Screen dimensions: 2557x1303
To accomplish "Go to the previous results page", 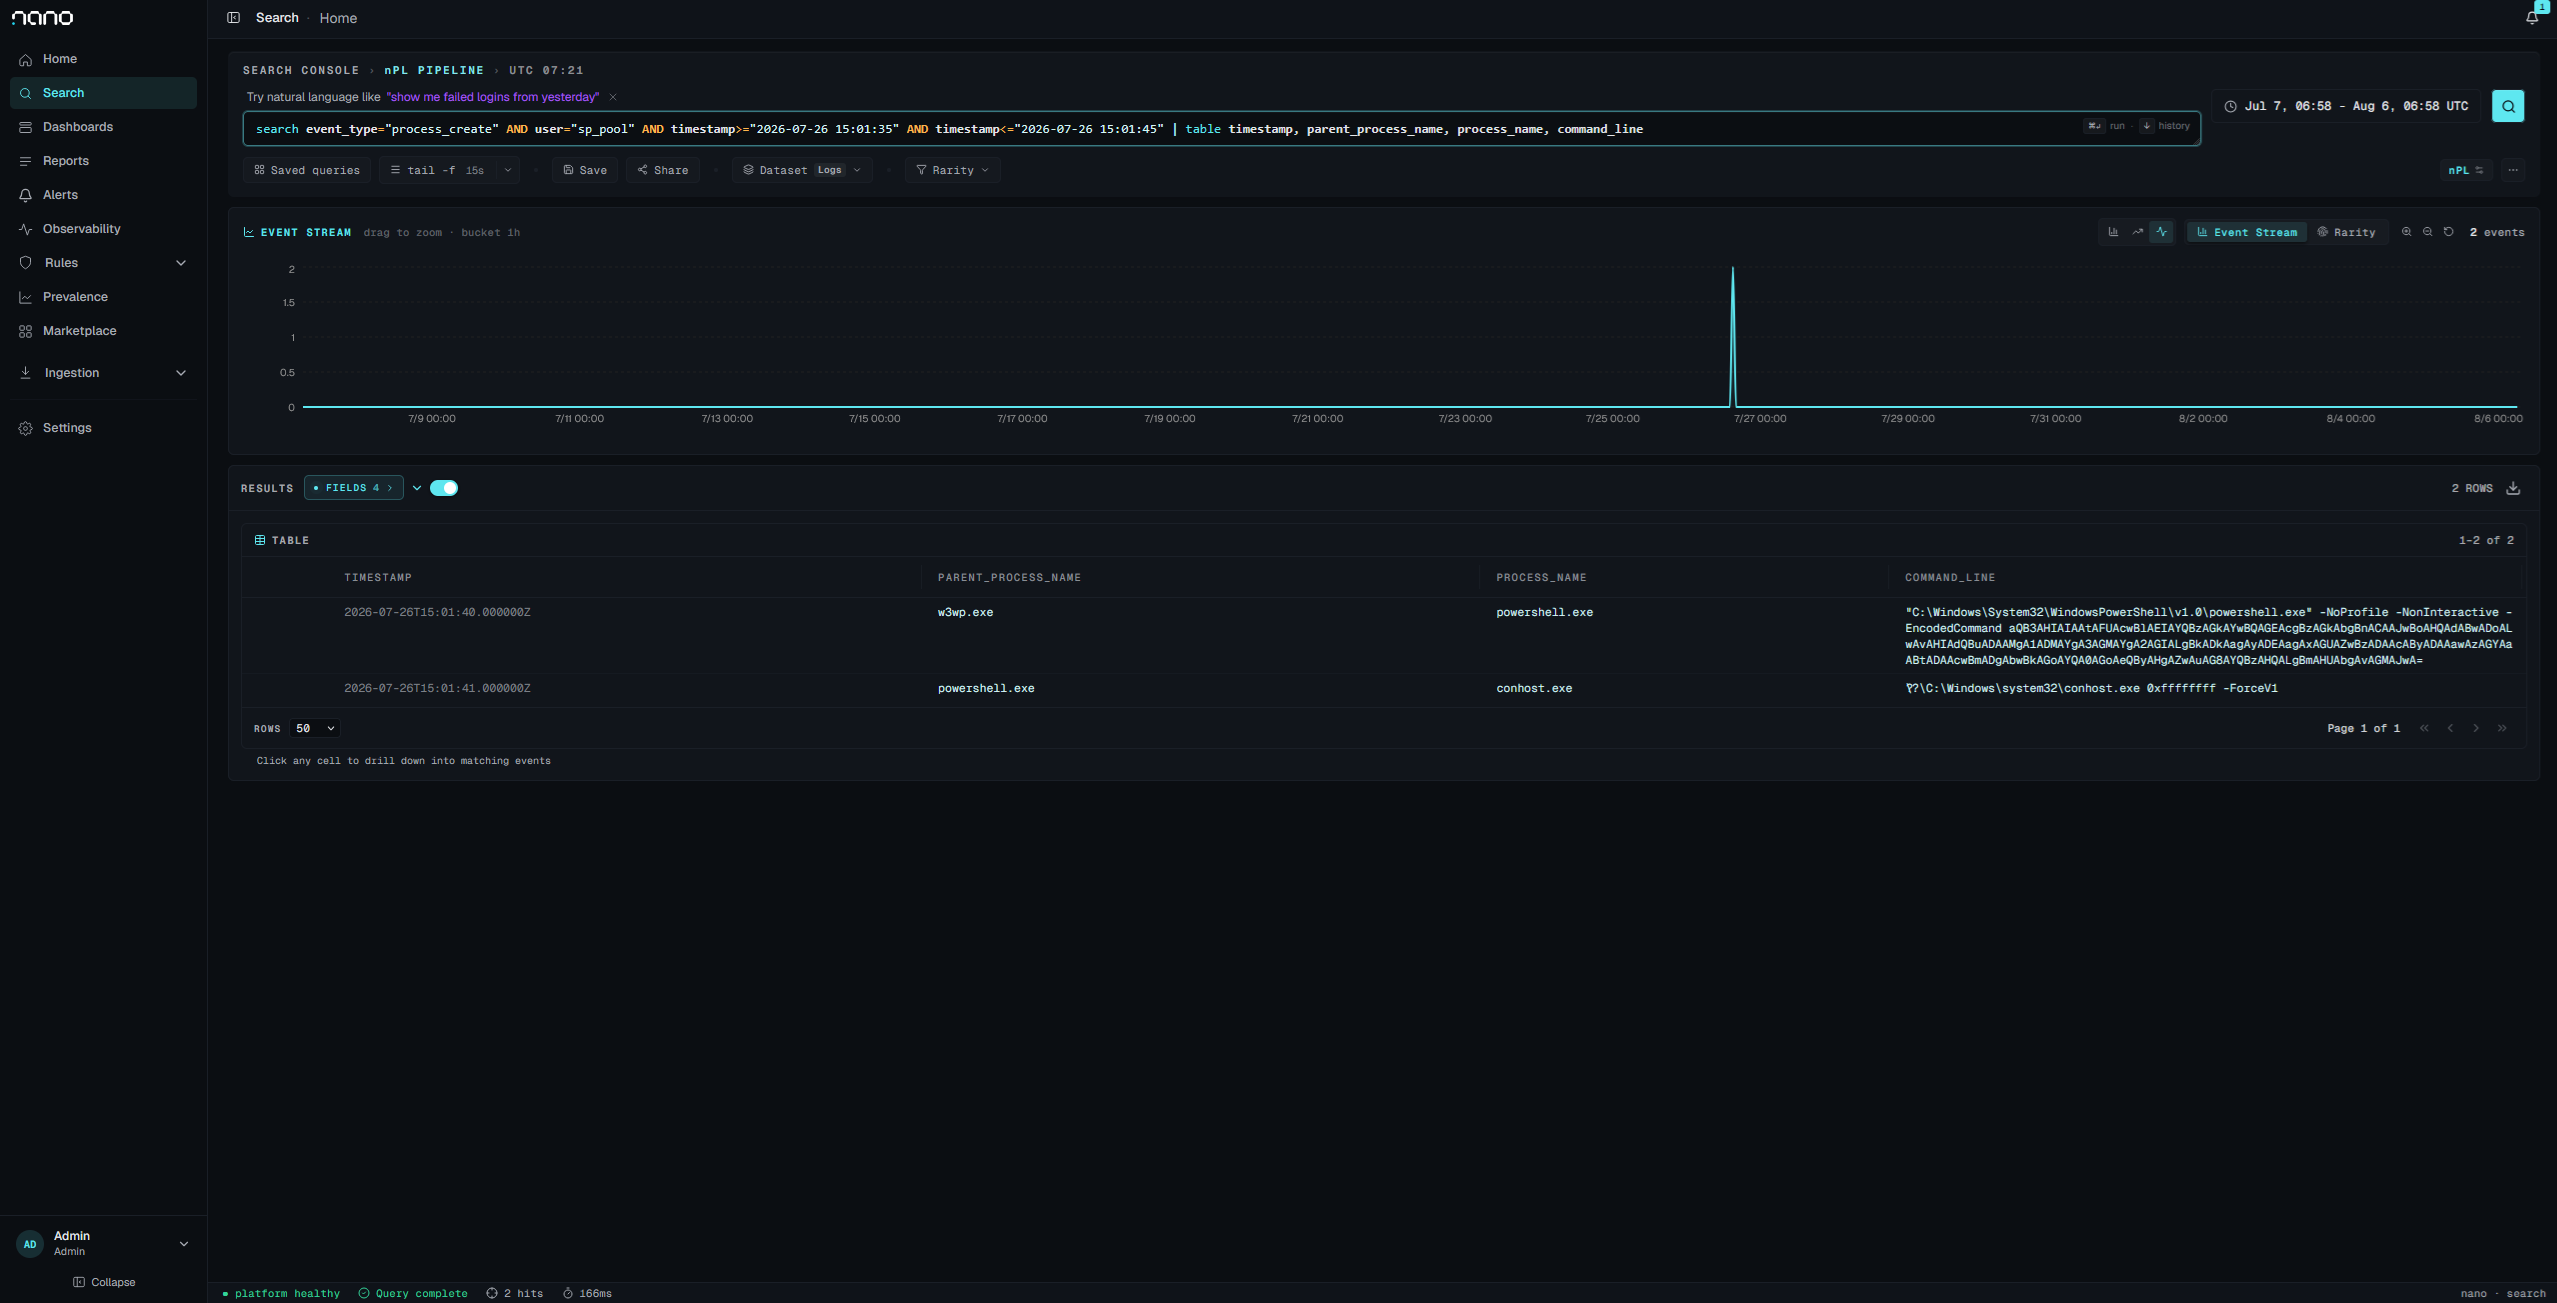I will point(2450,728).
